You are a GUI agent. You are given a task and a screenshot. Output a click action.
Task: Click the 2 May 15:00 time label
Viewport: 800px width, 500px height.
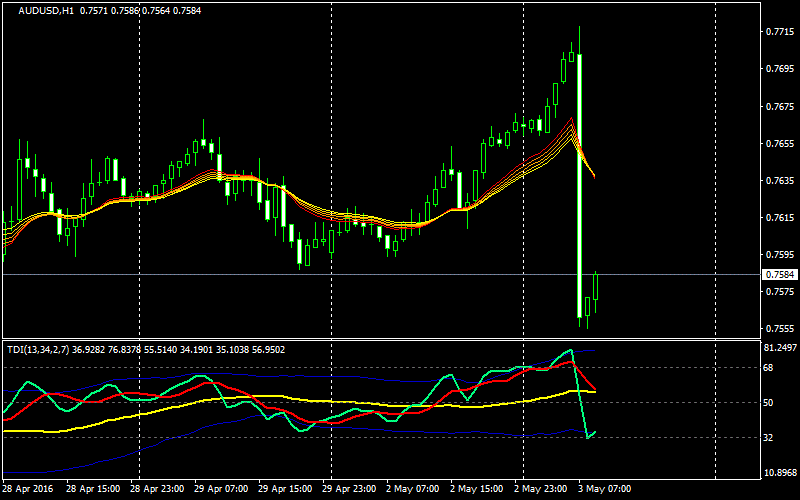tap(476, 490)
